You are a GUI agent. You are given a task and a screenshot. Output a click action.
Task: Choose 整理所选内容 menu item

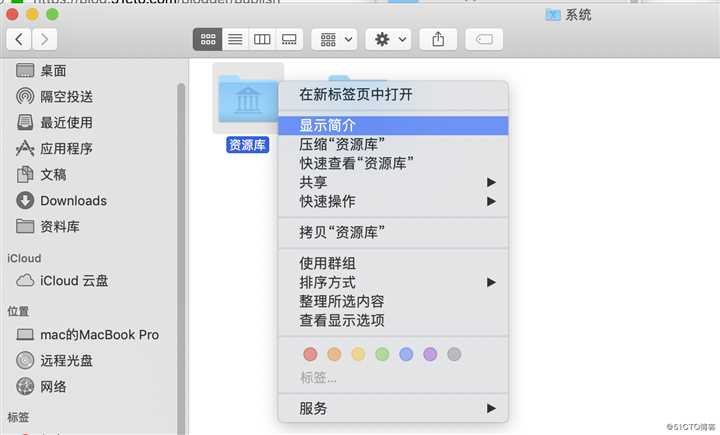(393, 301)
